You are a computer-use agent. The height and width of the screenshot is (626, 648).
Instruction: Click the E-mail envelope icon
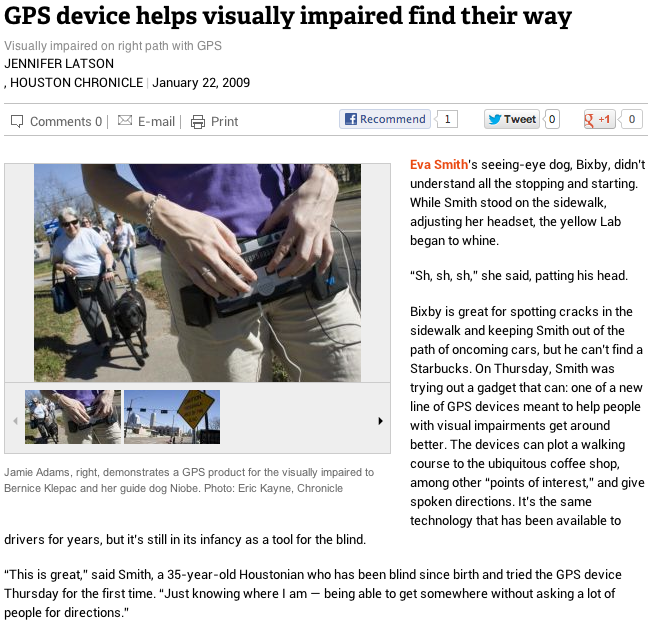(125, 120)
